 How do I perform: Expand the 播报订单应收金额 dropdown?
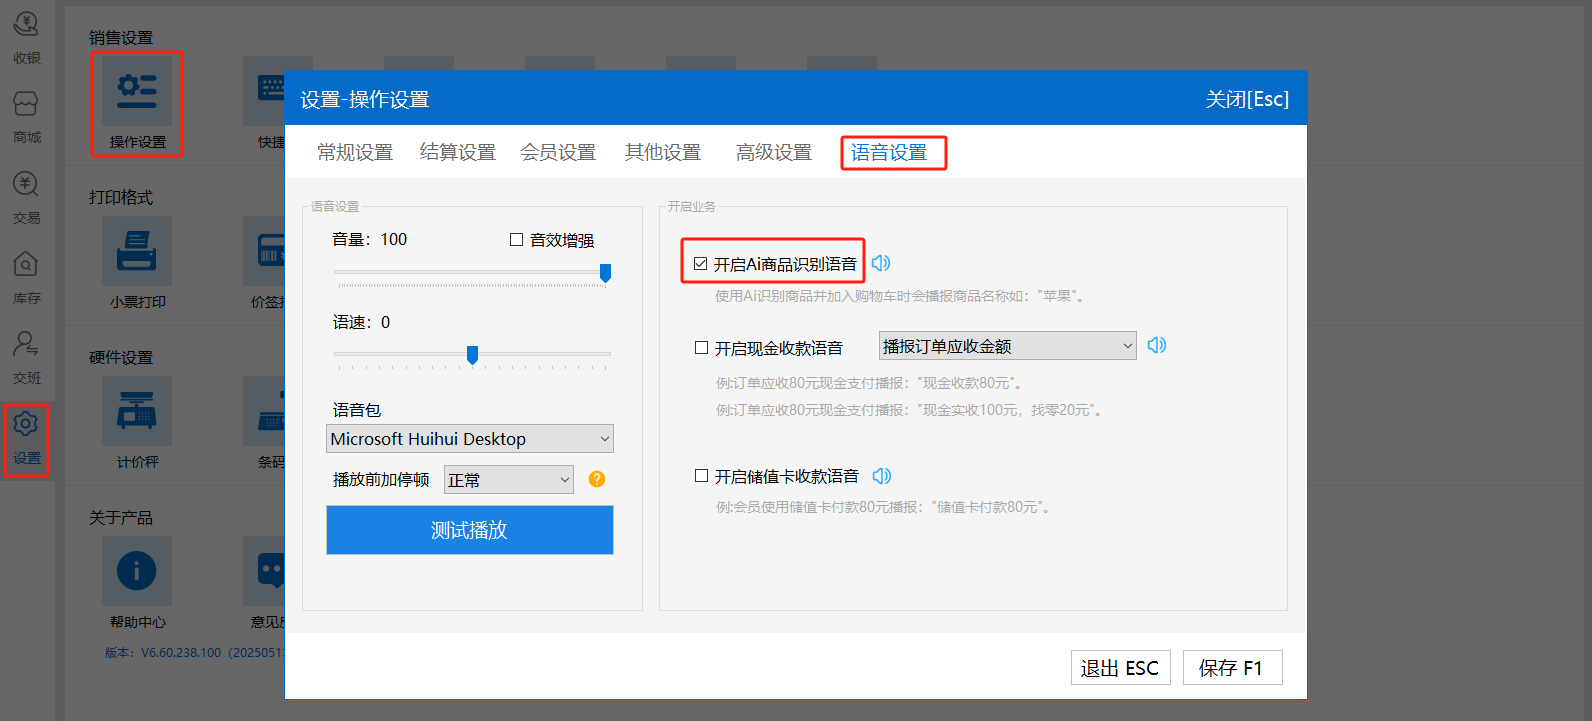[1008, 346]
